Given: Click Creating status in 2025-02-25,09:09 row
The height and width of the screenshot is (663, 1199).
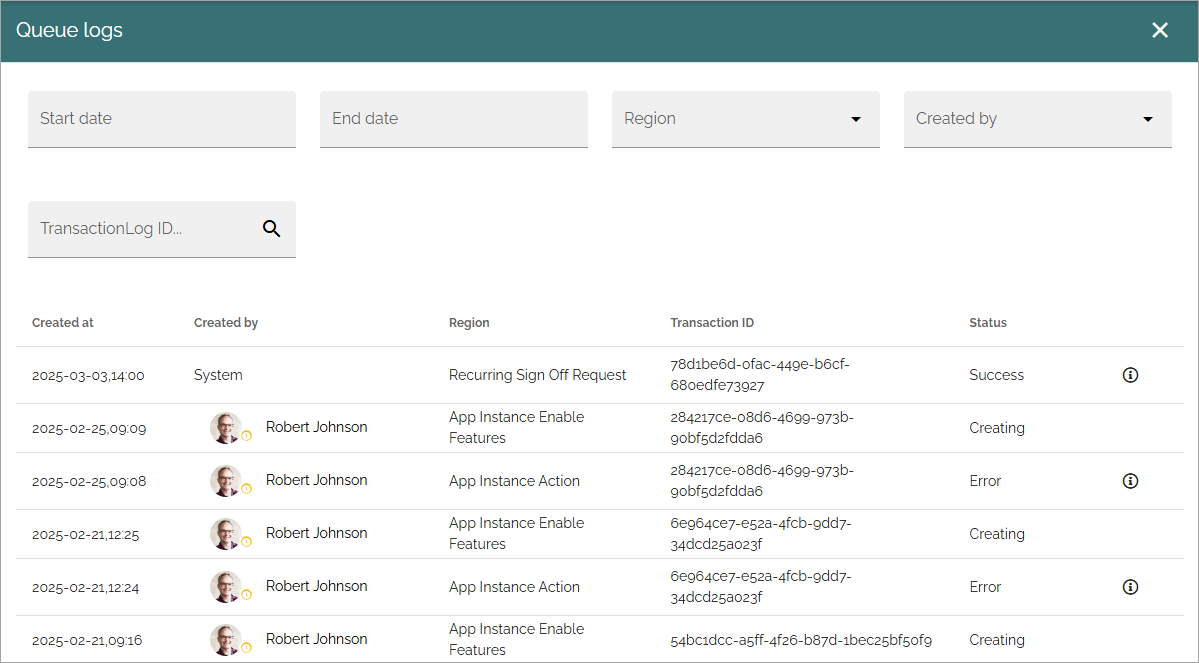Looking at the screenshot, I should (x=997, y=428).
